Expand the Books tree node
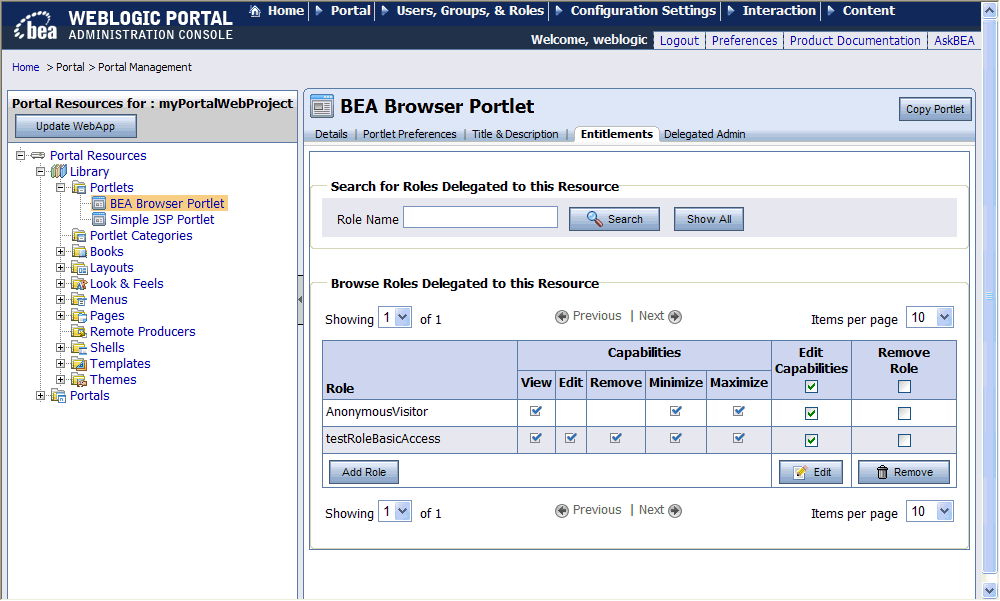The width and height of the screenshot is (1000, 601). click(x=60, y=251)
